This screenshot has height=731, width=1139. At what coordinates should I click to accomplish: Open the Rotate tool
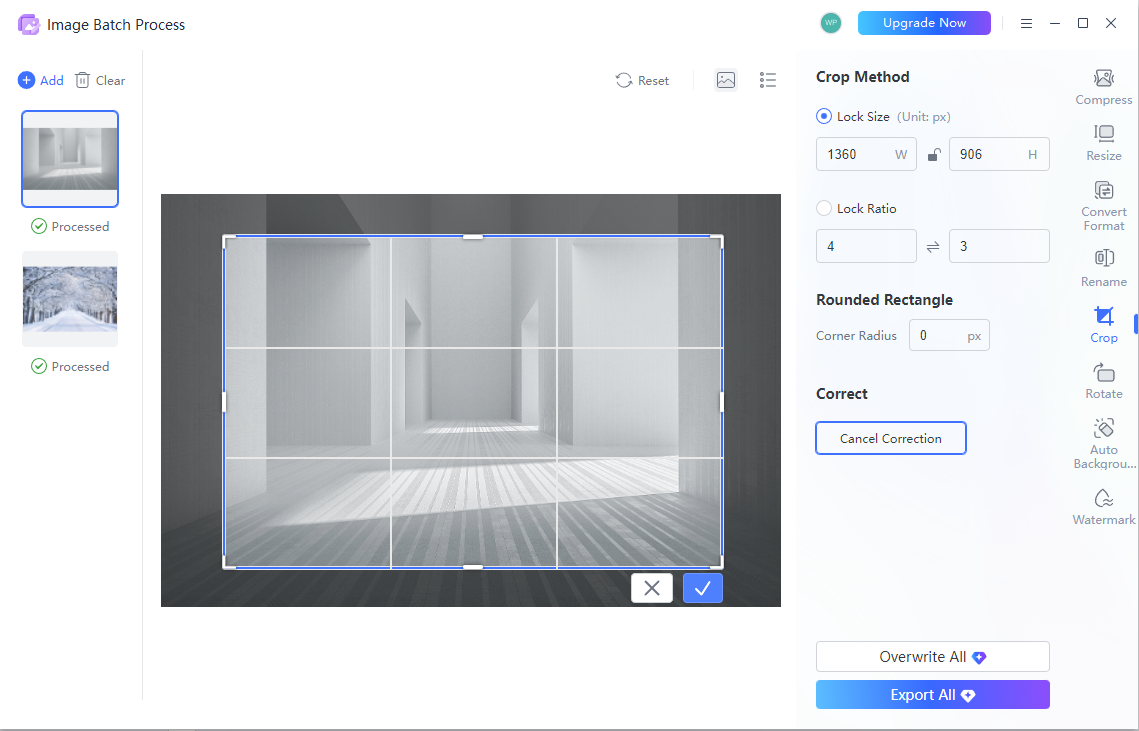(1103, 381)
